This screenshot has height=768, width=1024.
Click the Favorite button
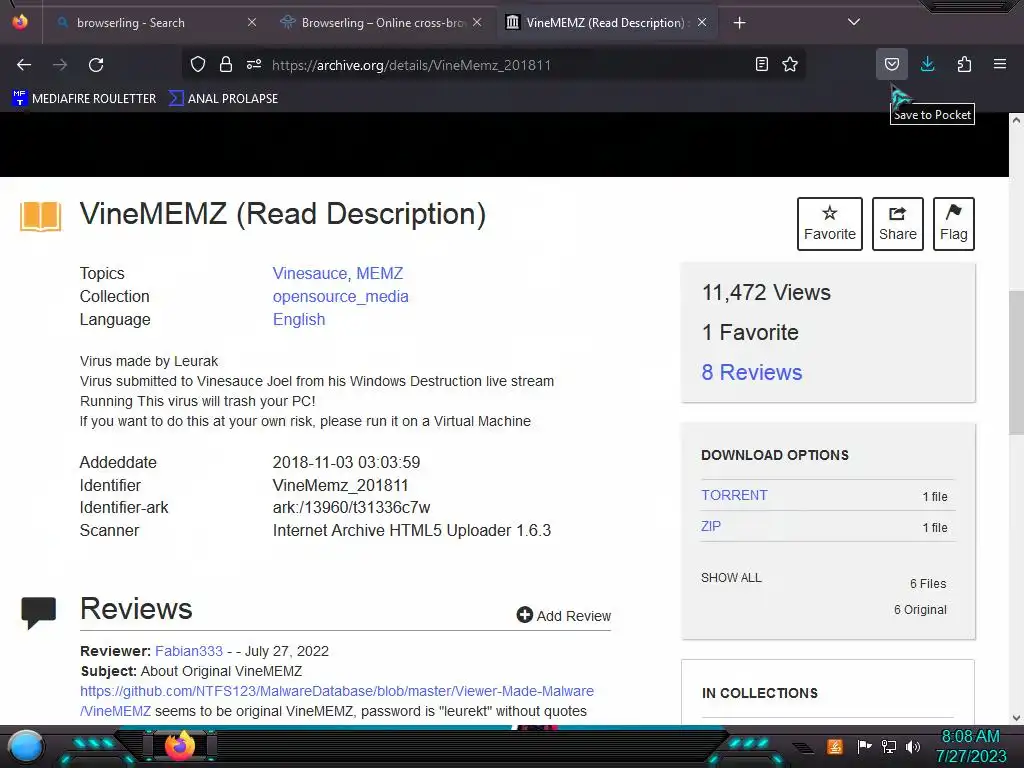[829, 223]
